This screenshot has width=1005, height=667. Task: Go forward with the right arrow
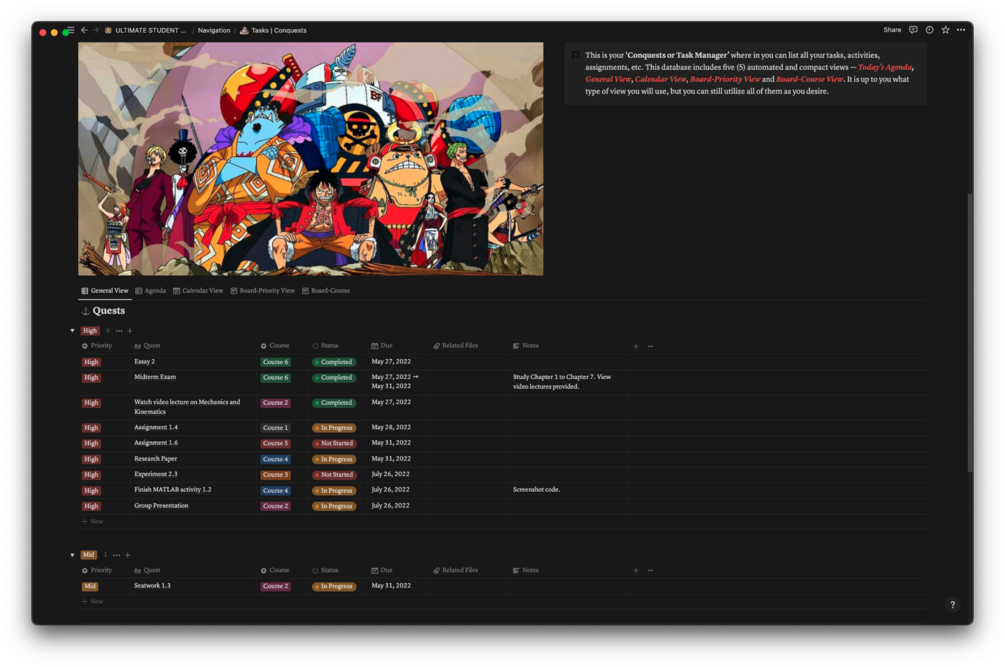coord(96,30)
